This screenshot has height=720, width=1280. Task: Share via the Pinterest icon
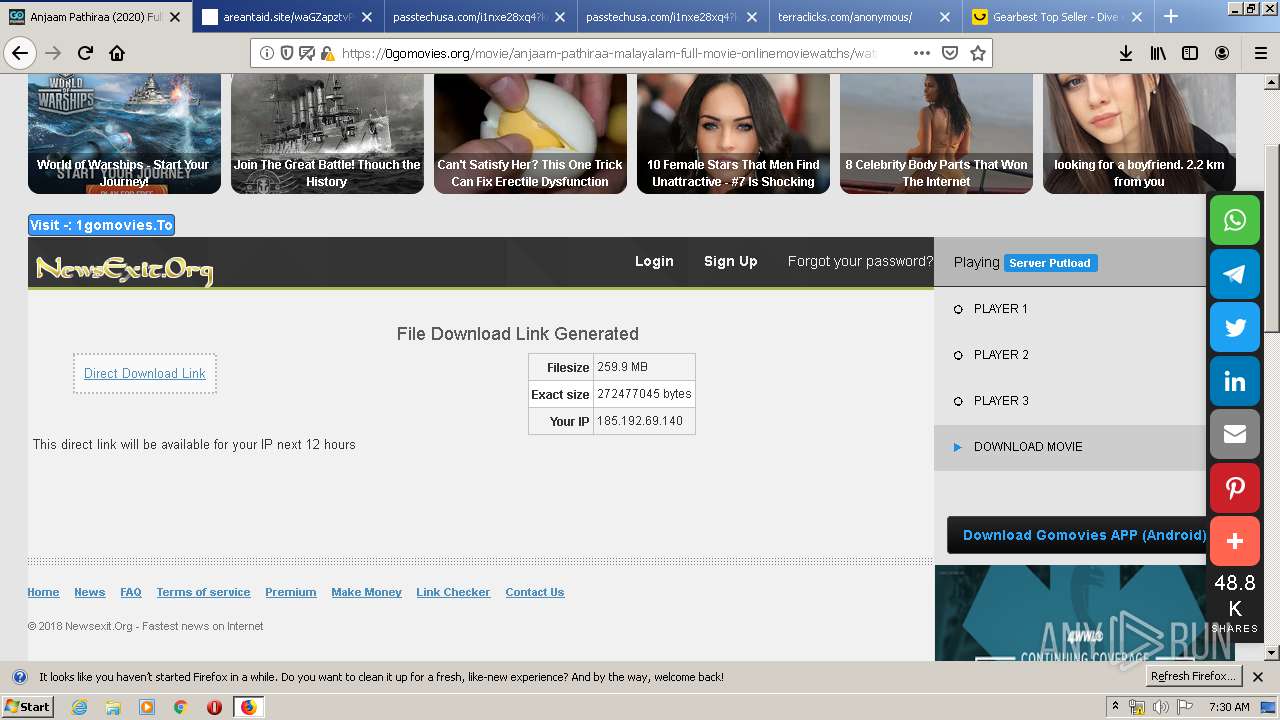1235,488
